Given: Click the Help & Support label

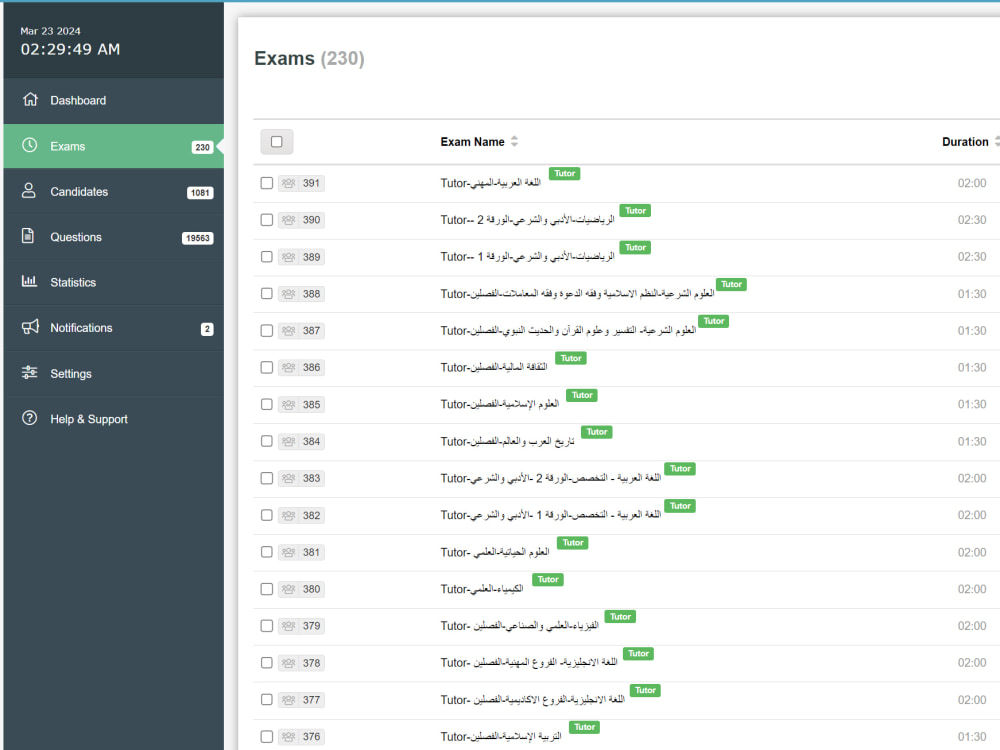Looking at the screenshot, I should pyautogui.click(x=89, y=419).
